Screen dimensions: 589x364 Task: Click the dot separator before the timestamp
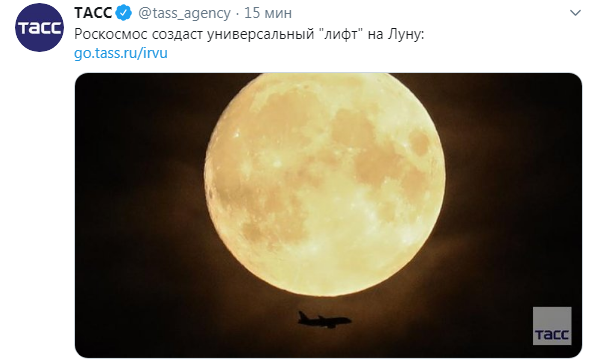click(x=237, y=14)
